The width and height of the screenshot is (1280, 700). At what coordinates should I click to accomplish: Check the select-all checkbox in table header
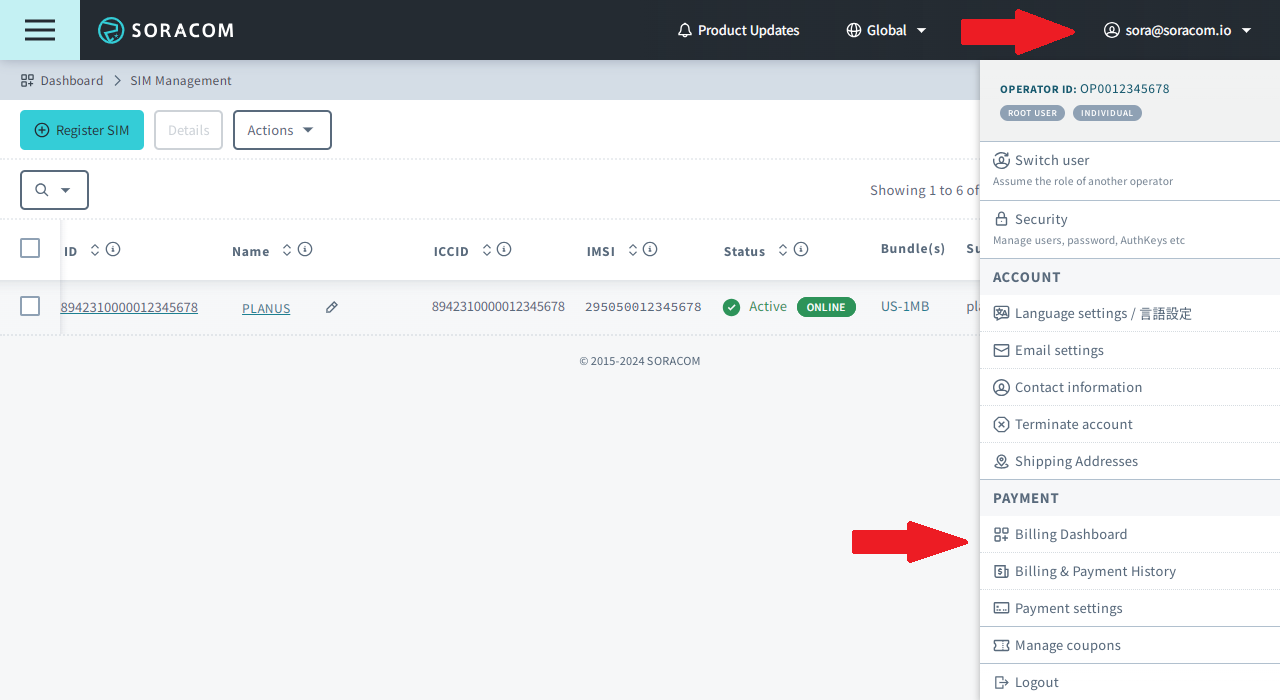(x=30, y=248)
